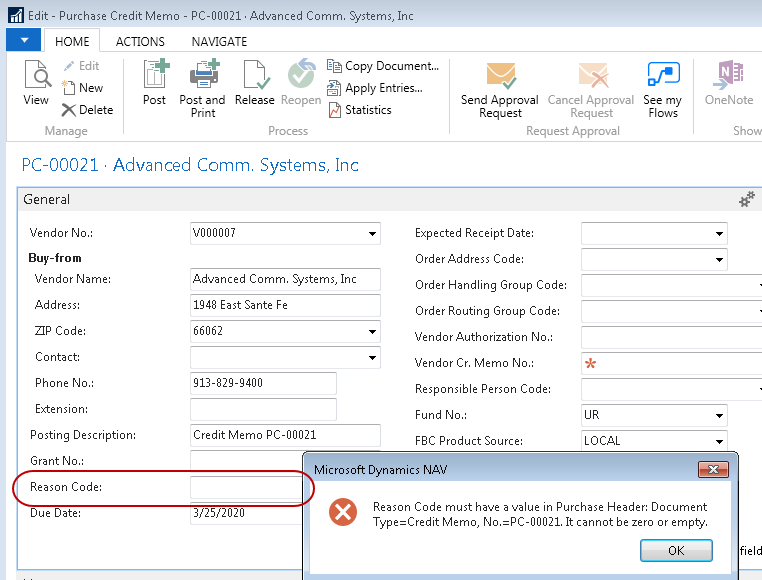Delete the record via Delete button
The height and width of the screenshot is (580, 762).
87,110
